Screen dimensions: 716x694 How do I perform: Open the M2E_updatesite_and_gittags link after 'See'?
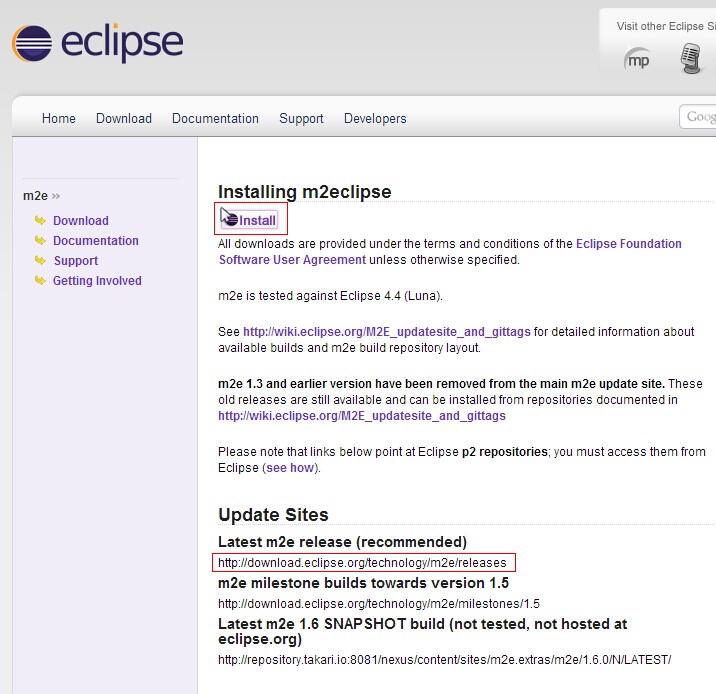[387, 331]
